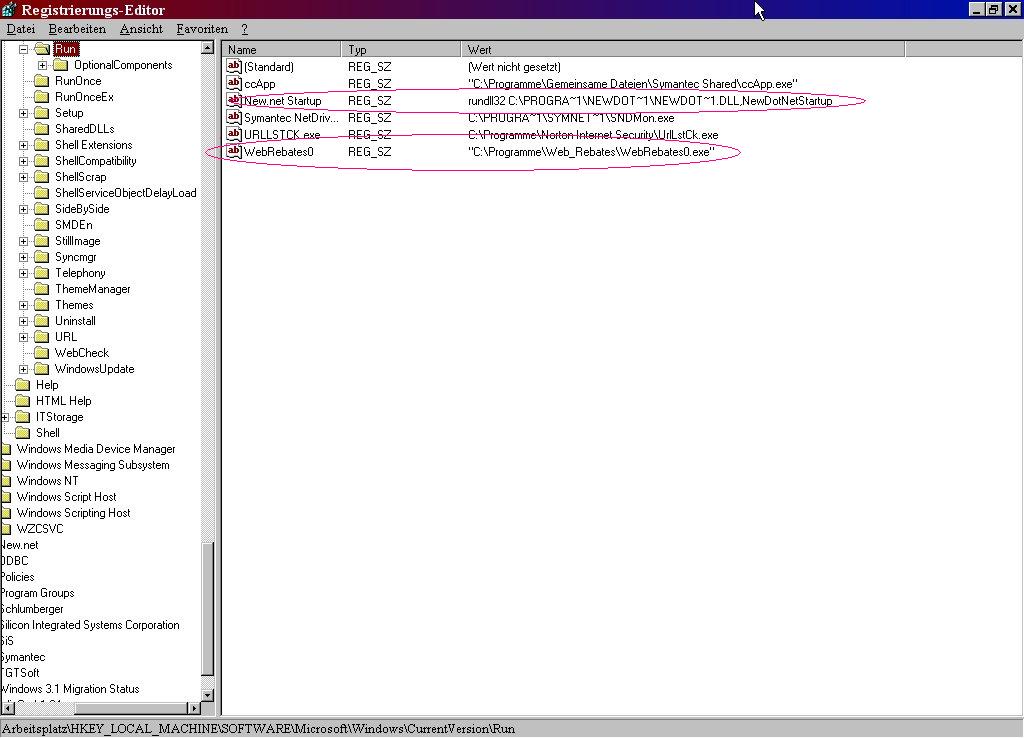Select the Windows Scripting Host key
Viewport: 1024px width, 738px height.
74,513
